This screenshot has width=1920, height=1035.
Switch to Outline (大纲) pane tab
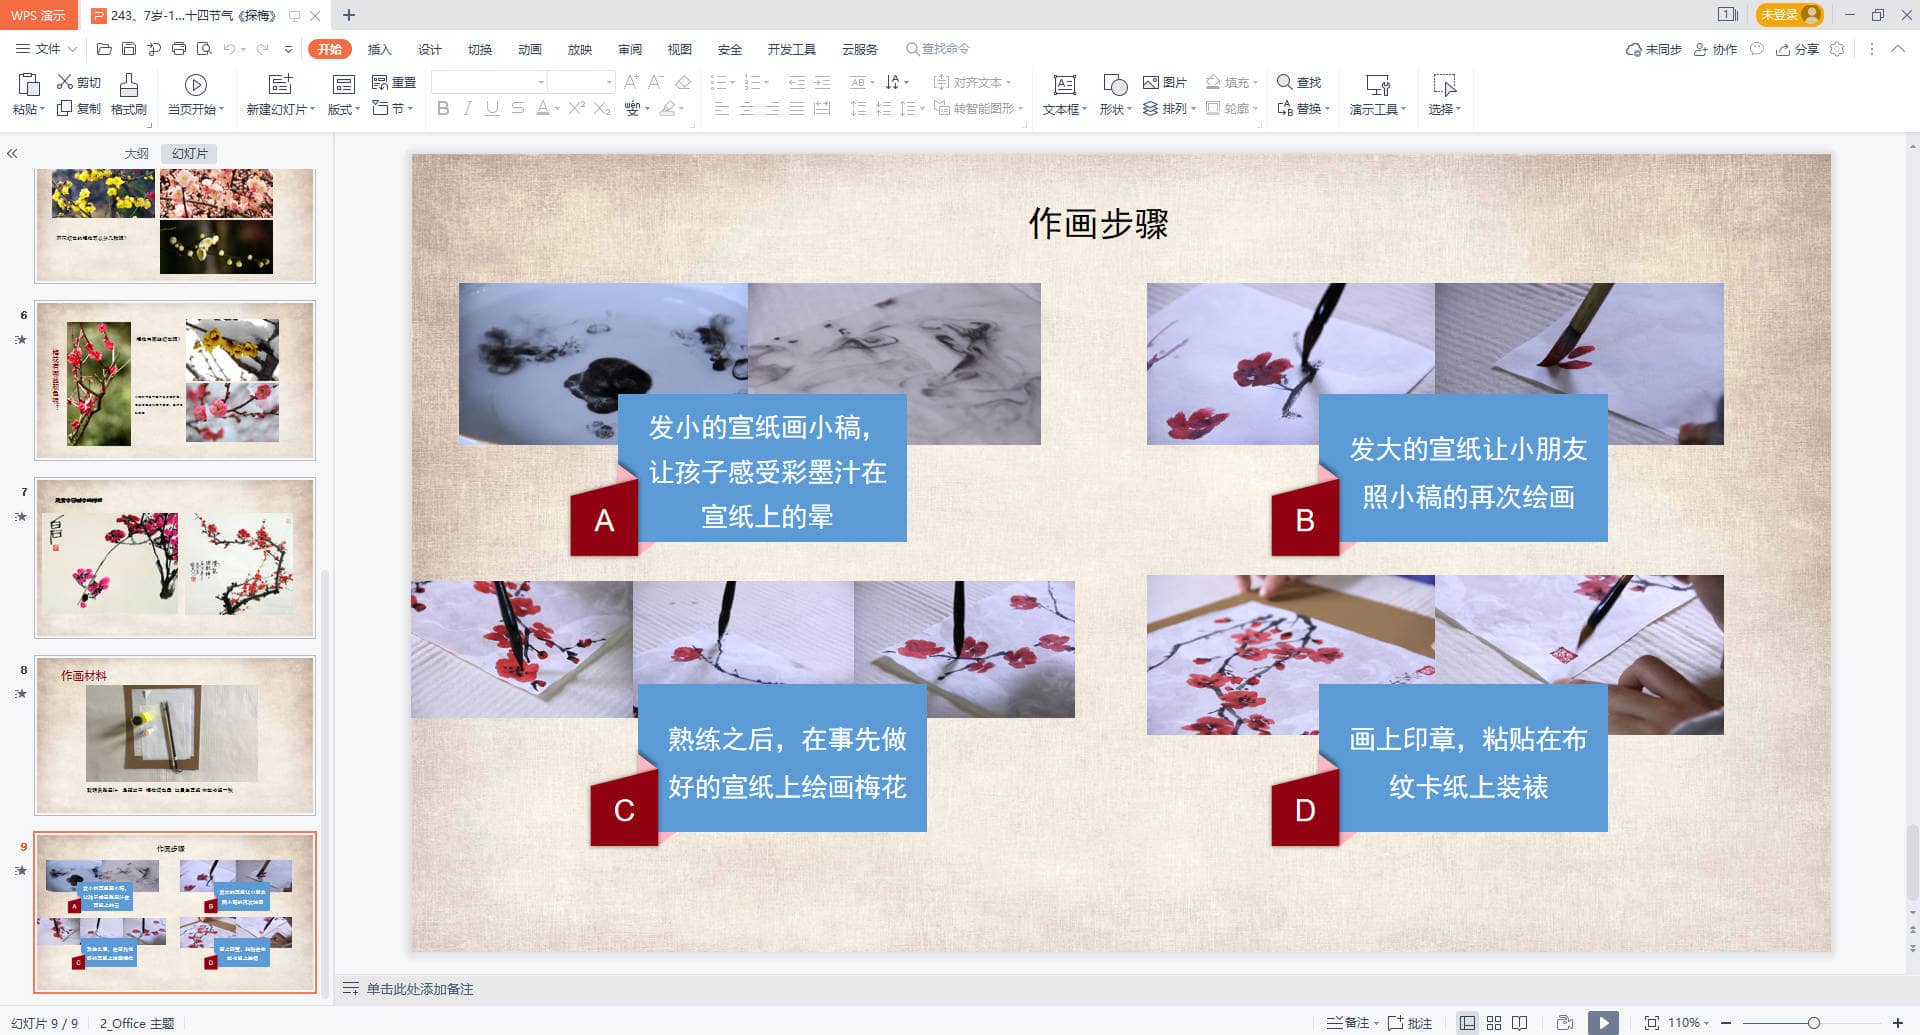coord(137,153)
